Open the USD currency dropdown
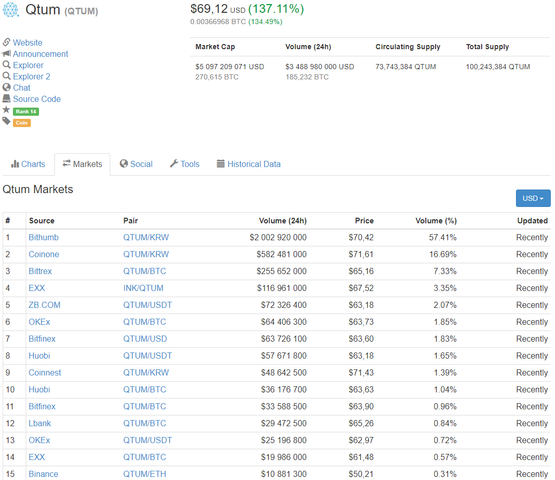 click(533, 198)
